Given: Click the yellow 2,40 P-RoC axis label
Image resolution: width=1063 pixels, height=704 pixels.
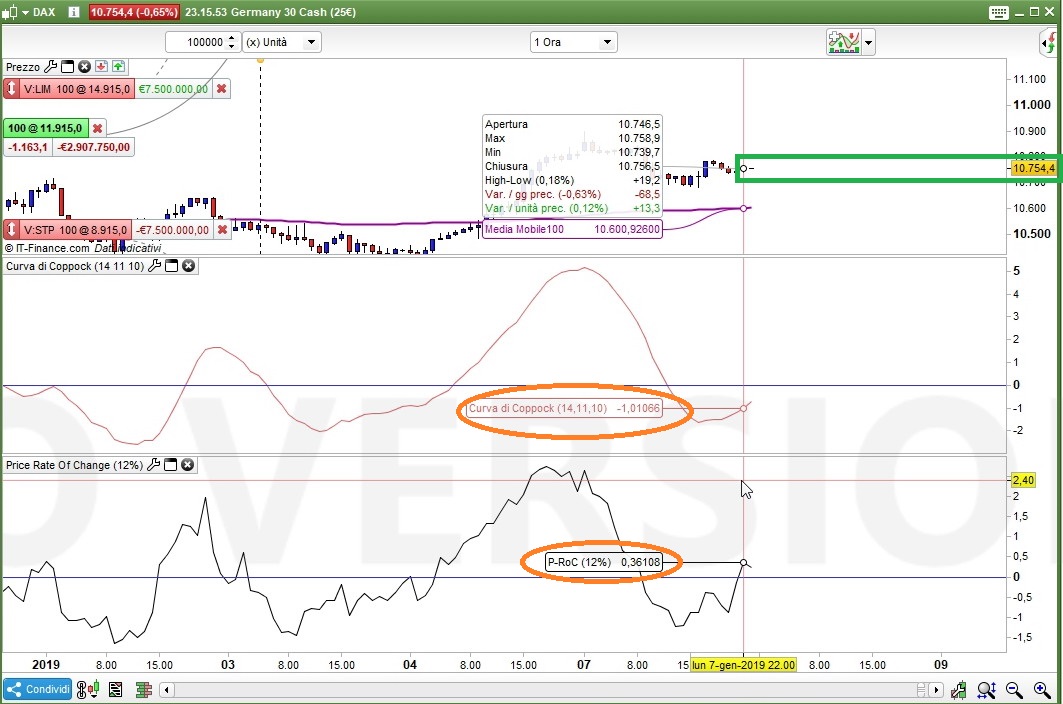Looking at the screenshot, I should [x=1023, y=480].
